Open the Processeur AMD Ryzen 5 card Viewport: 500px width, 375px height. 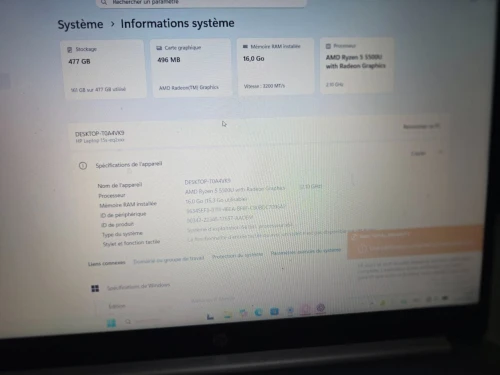pos(357,65)
